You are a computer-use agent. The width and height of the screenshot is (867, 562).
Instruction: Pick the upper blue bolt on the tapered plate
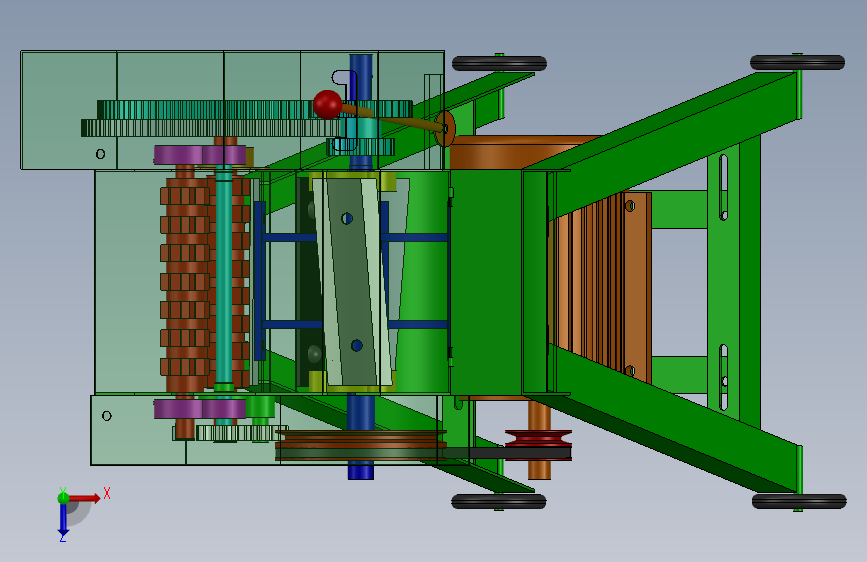point(347,218)
